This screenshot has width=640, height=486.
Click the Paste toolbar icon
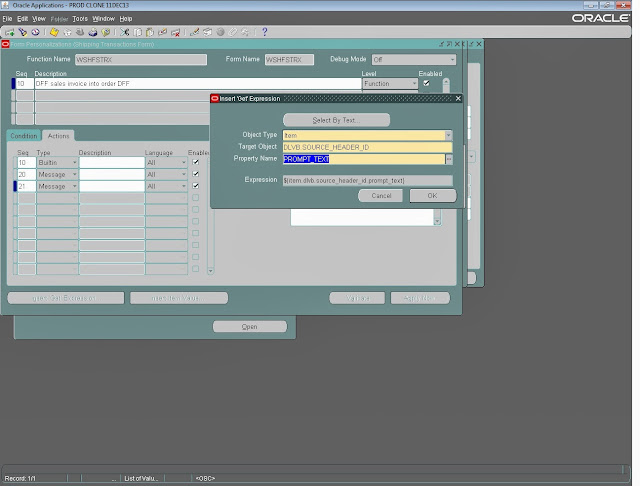tap(150, 32)
